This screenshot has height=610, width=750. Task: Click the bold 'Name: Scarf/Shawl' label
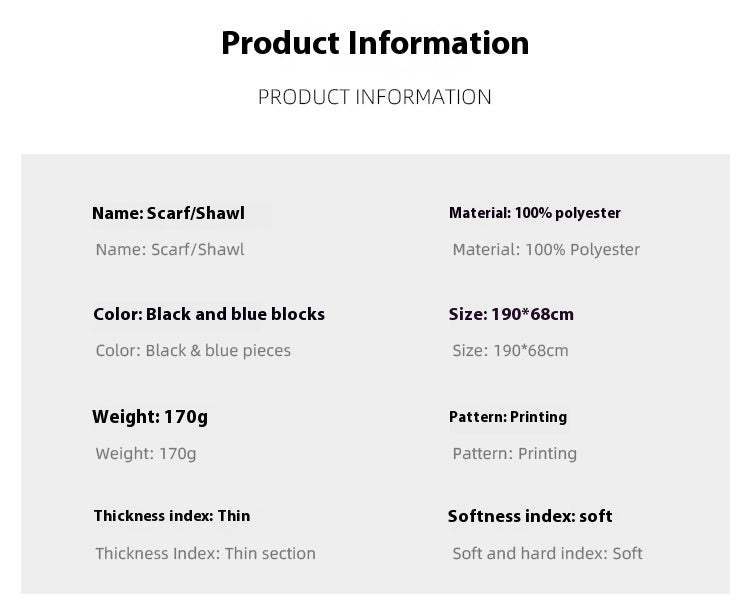[x=168, y=213]
